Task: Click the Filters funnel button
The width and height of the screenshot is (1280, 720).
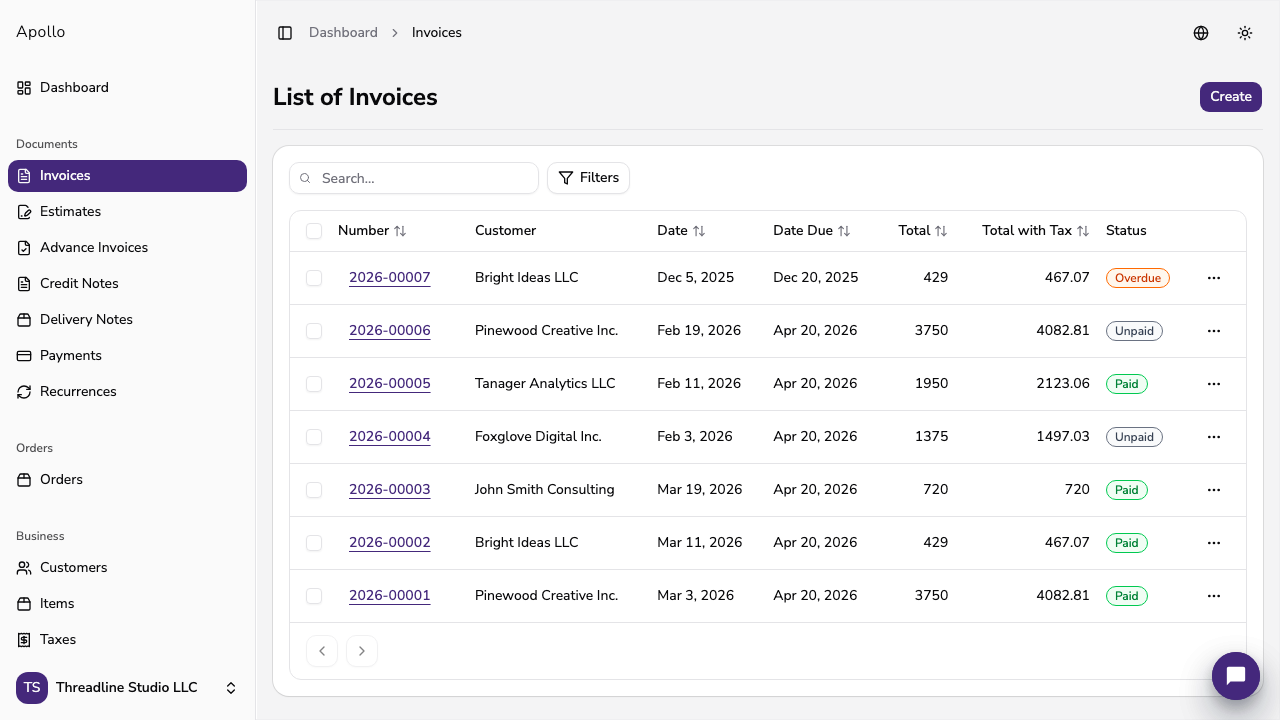Action: [588, 178]
